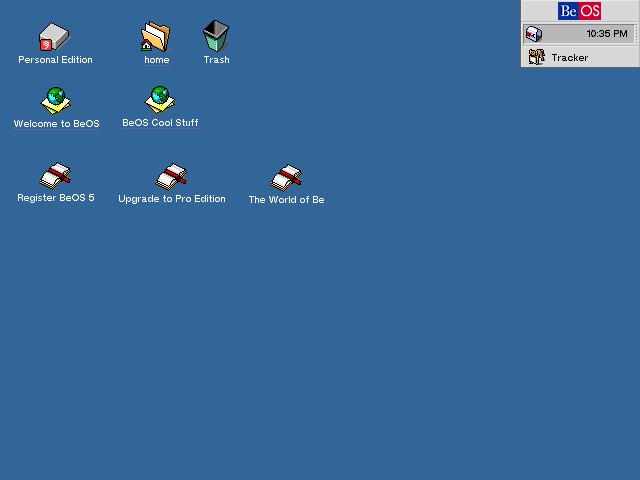640x480 pixels.
Task: Click the "Welcome to BeOS" label
Action: (56, 124)
